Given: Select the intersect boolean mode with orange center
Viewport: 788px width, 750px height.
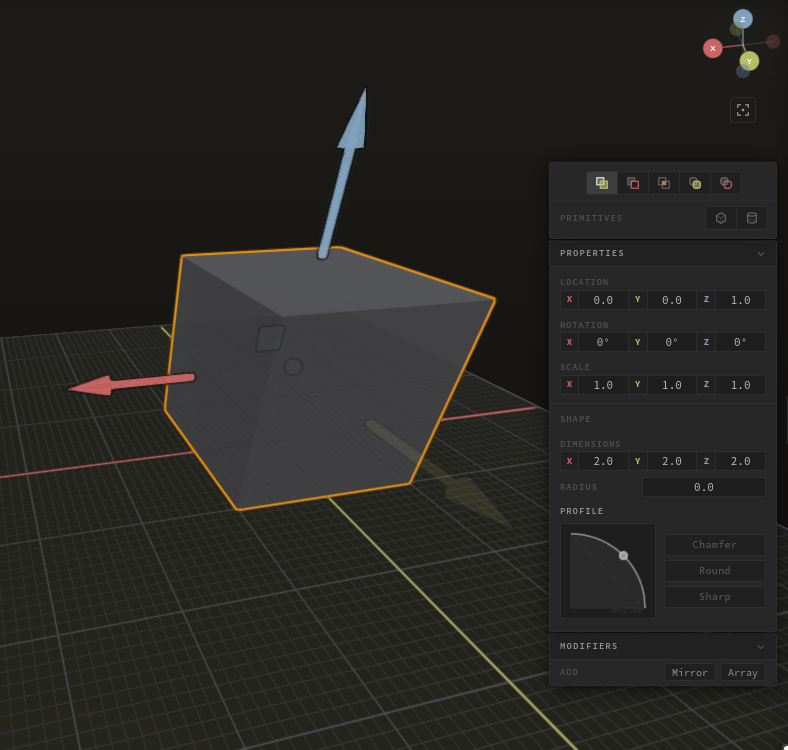Looking at the screenshot, I should point(664,183).
